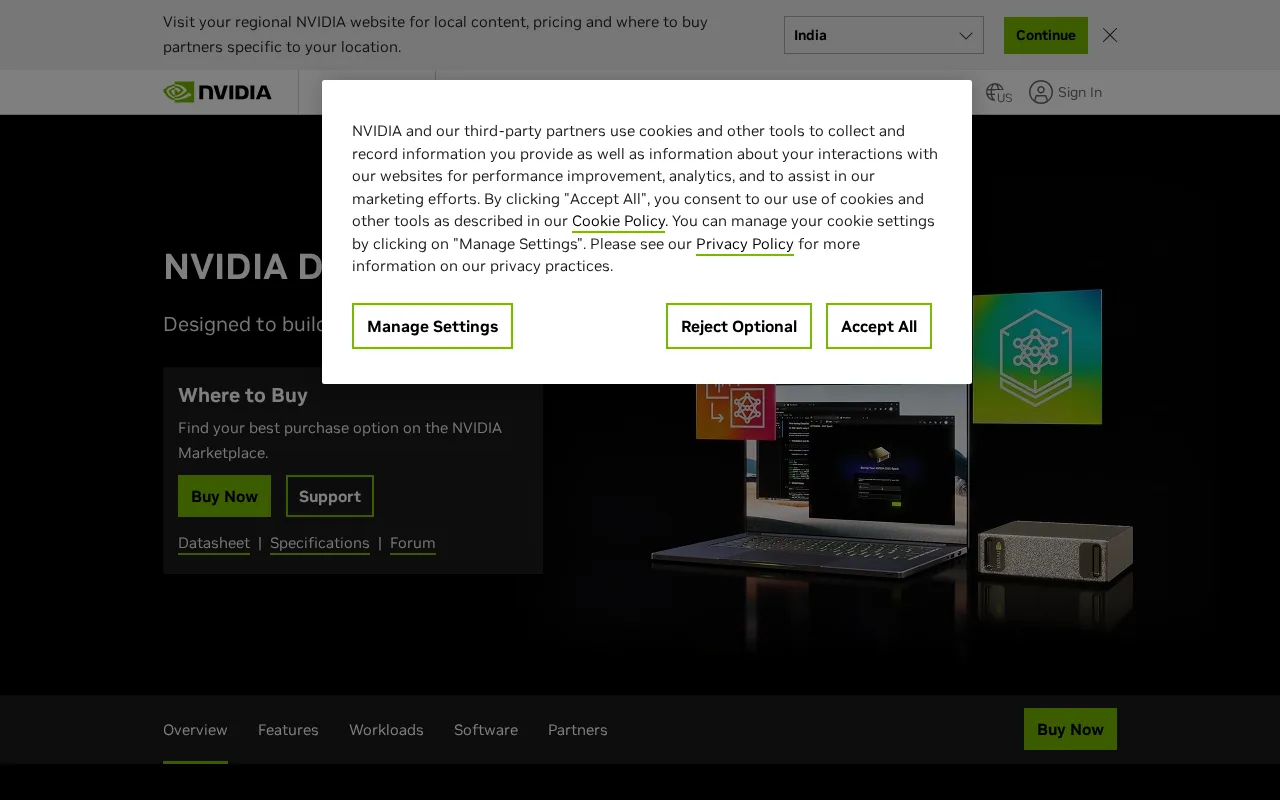Image resolution: width=1280 pixels, height=800 pixels.
Task: Click the Where to Buy heading
Action: click(x=243, y=395)
